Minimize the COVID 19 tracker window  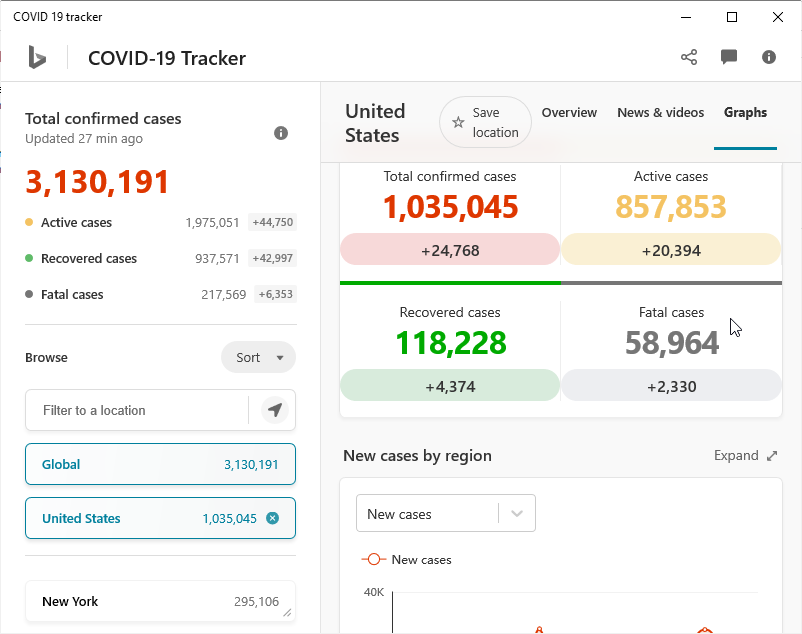pyautogui.click(x=686, y=17)
